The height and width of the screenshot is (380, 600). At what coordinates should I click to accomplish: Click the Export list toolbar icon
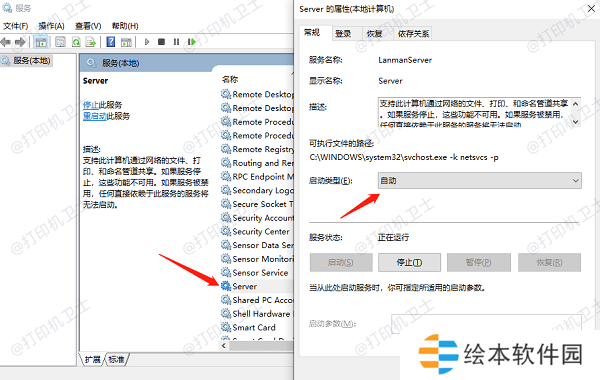tap(91, 42)
